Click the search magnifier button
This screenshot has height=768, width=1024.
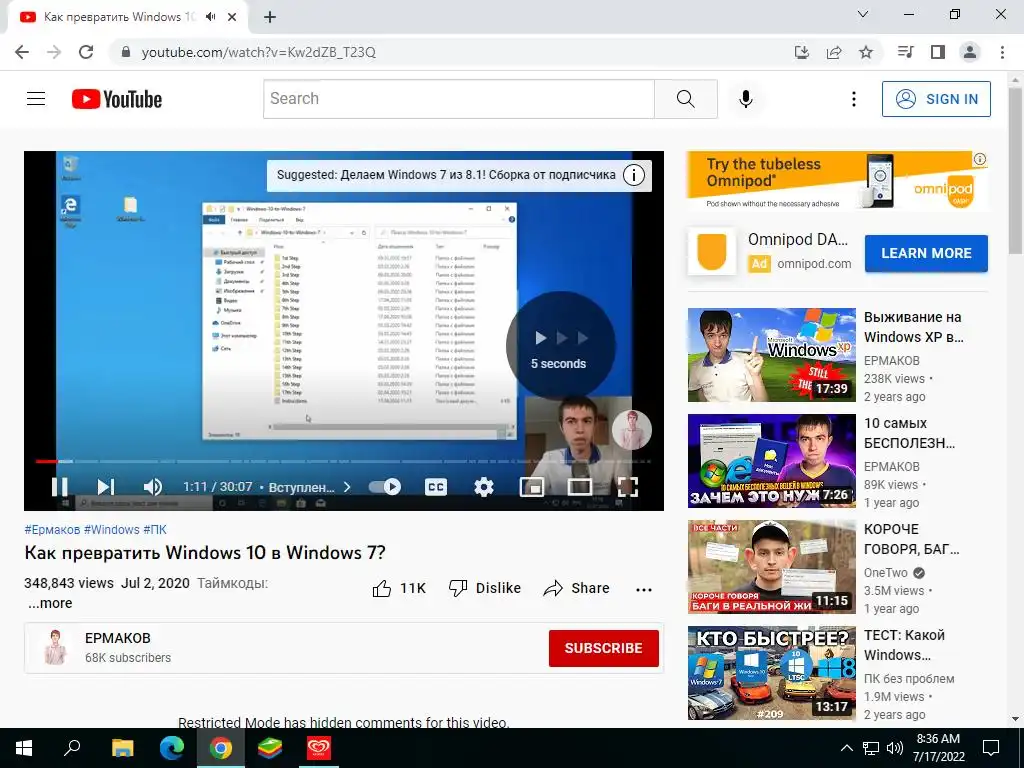point(686,99)
